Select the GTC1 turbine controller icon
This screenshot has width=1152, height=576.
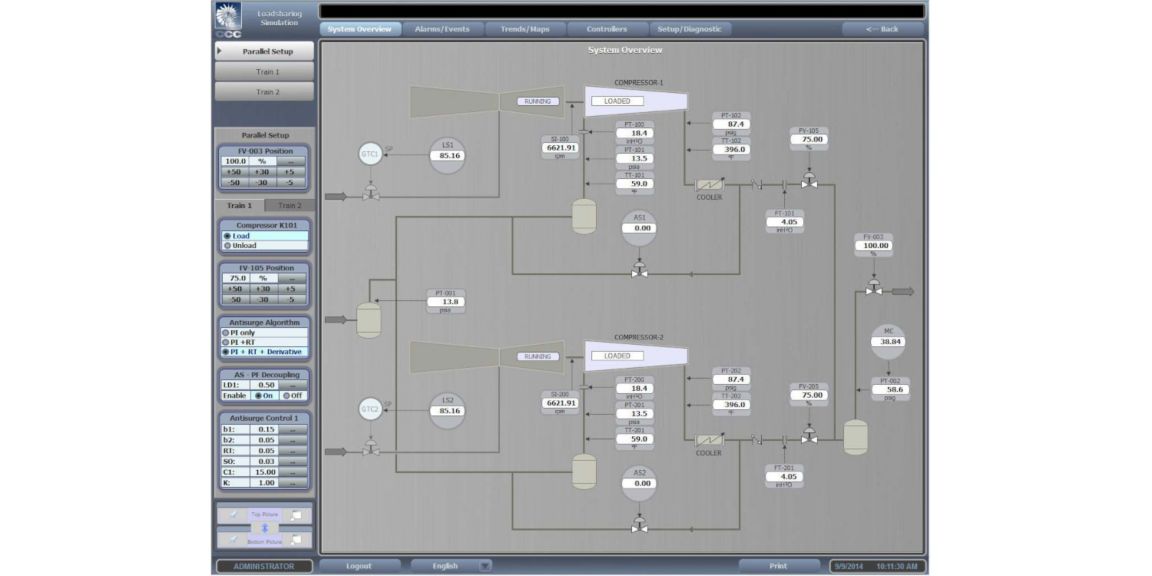click(x=370, y=154)
